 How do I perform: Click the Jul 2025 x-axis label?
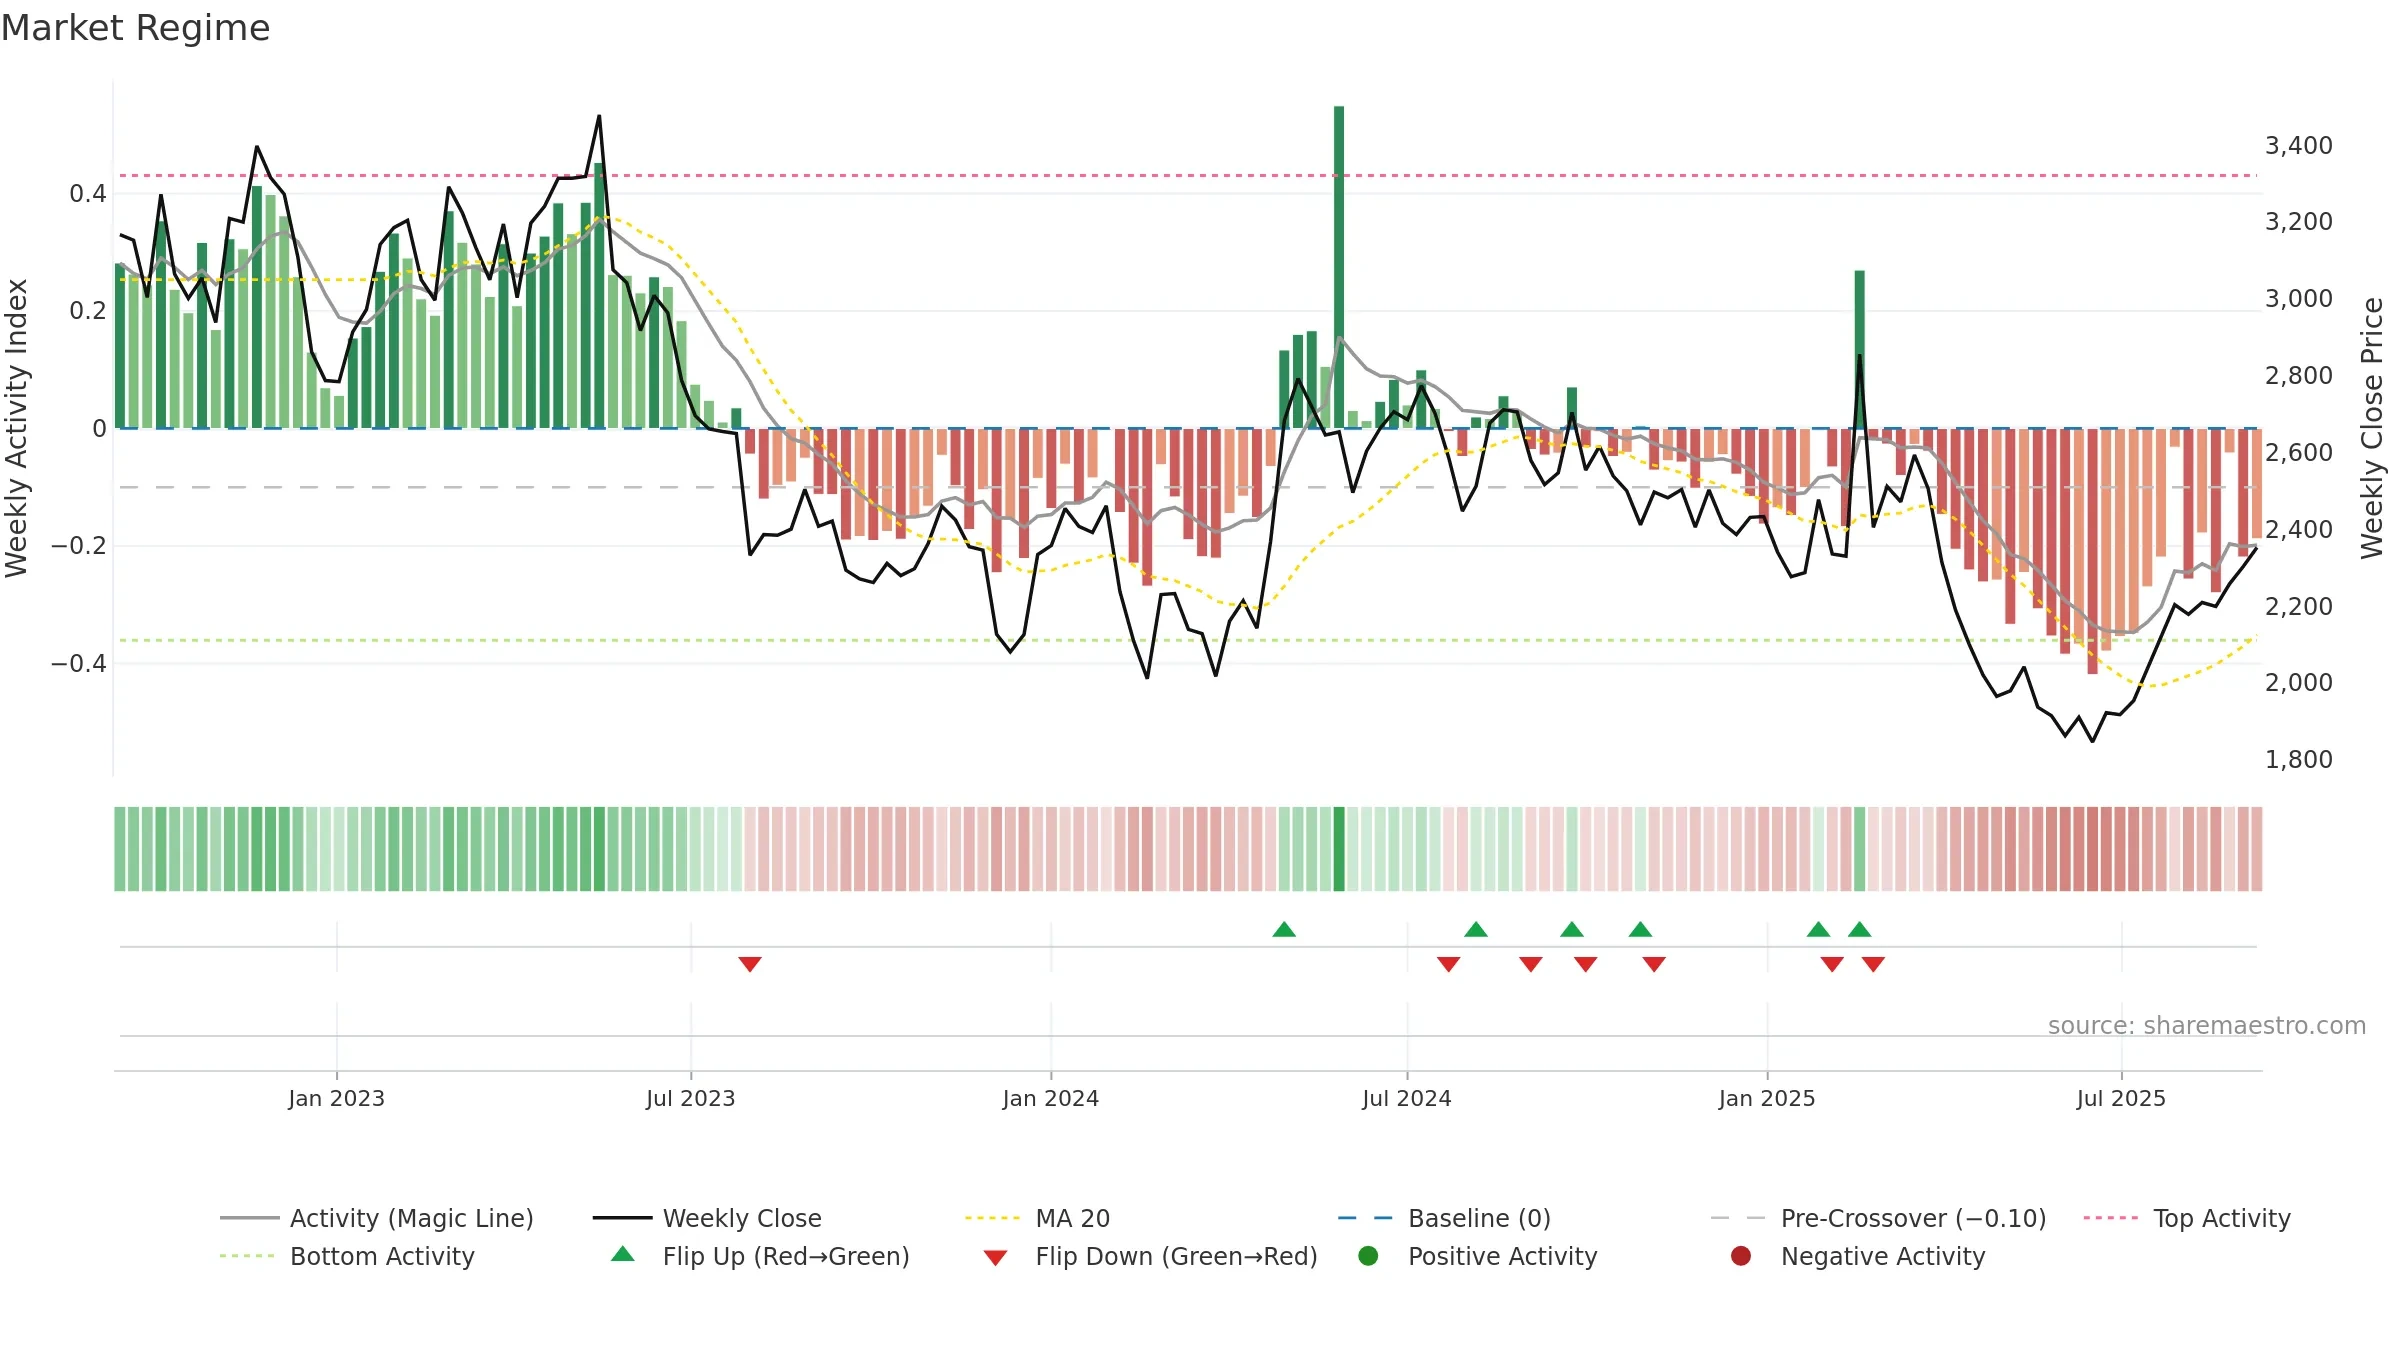[x=2121, y=1098]
